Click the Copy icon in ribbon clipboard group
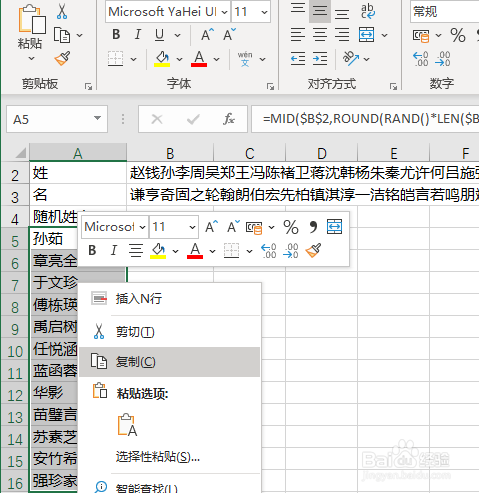The width and height of the screenshot is (479, 493). coord(62,35)
